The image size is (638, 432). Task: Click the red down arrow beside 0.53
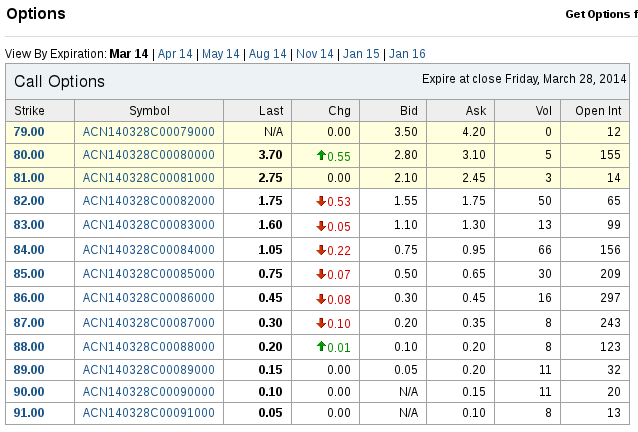tap(321, 201)
